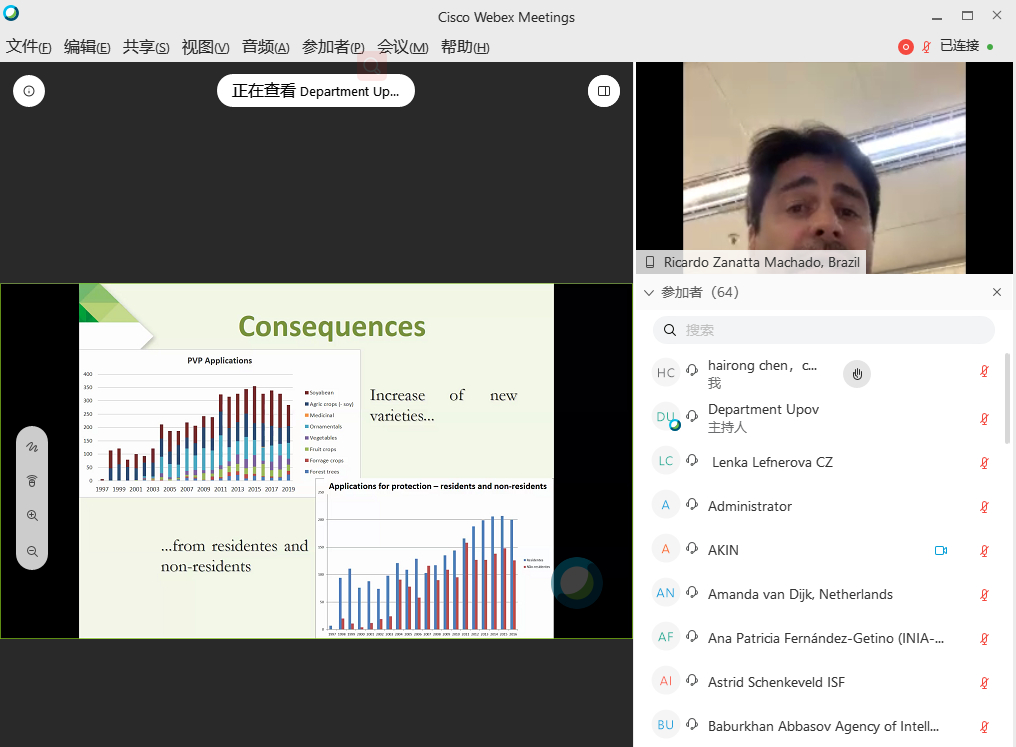Click the meeting info circle icon
Viewport: 1016px width, 747px height.
point(29,91)
